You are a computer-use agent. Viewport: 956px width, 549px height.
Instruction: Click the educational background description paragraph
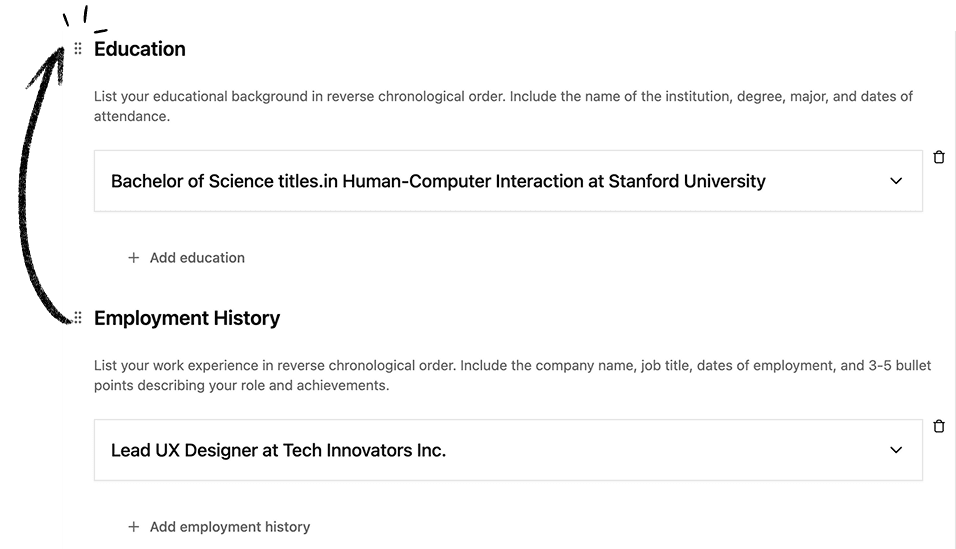[x=503, y=106]
